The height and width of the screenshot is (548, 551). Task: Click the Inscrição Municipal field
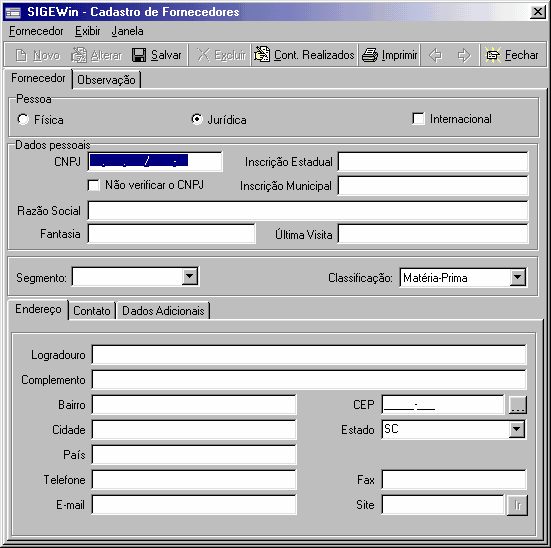pos(433,185)
